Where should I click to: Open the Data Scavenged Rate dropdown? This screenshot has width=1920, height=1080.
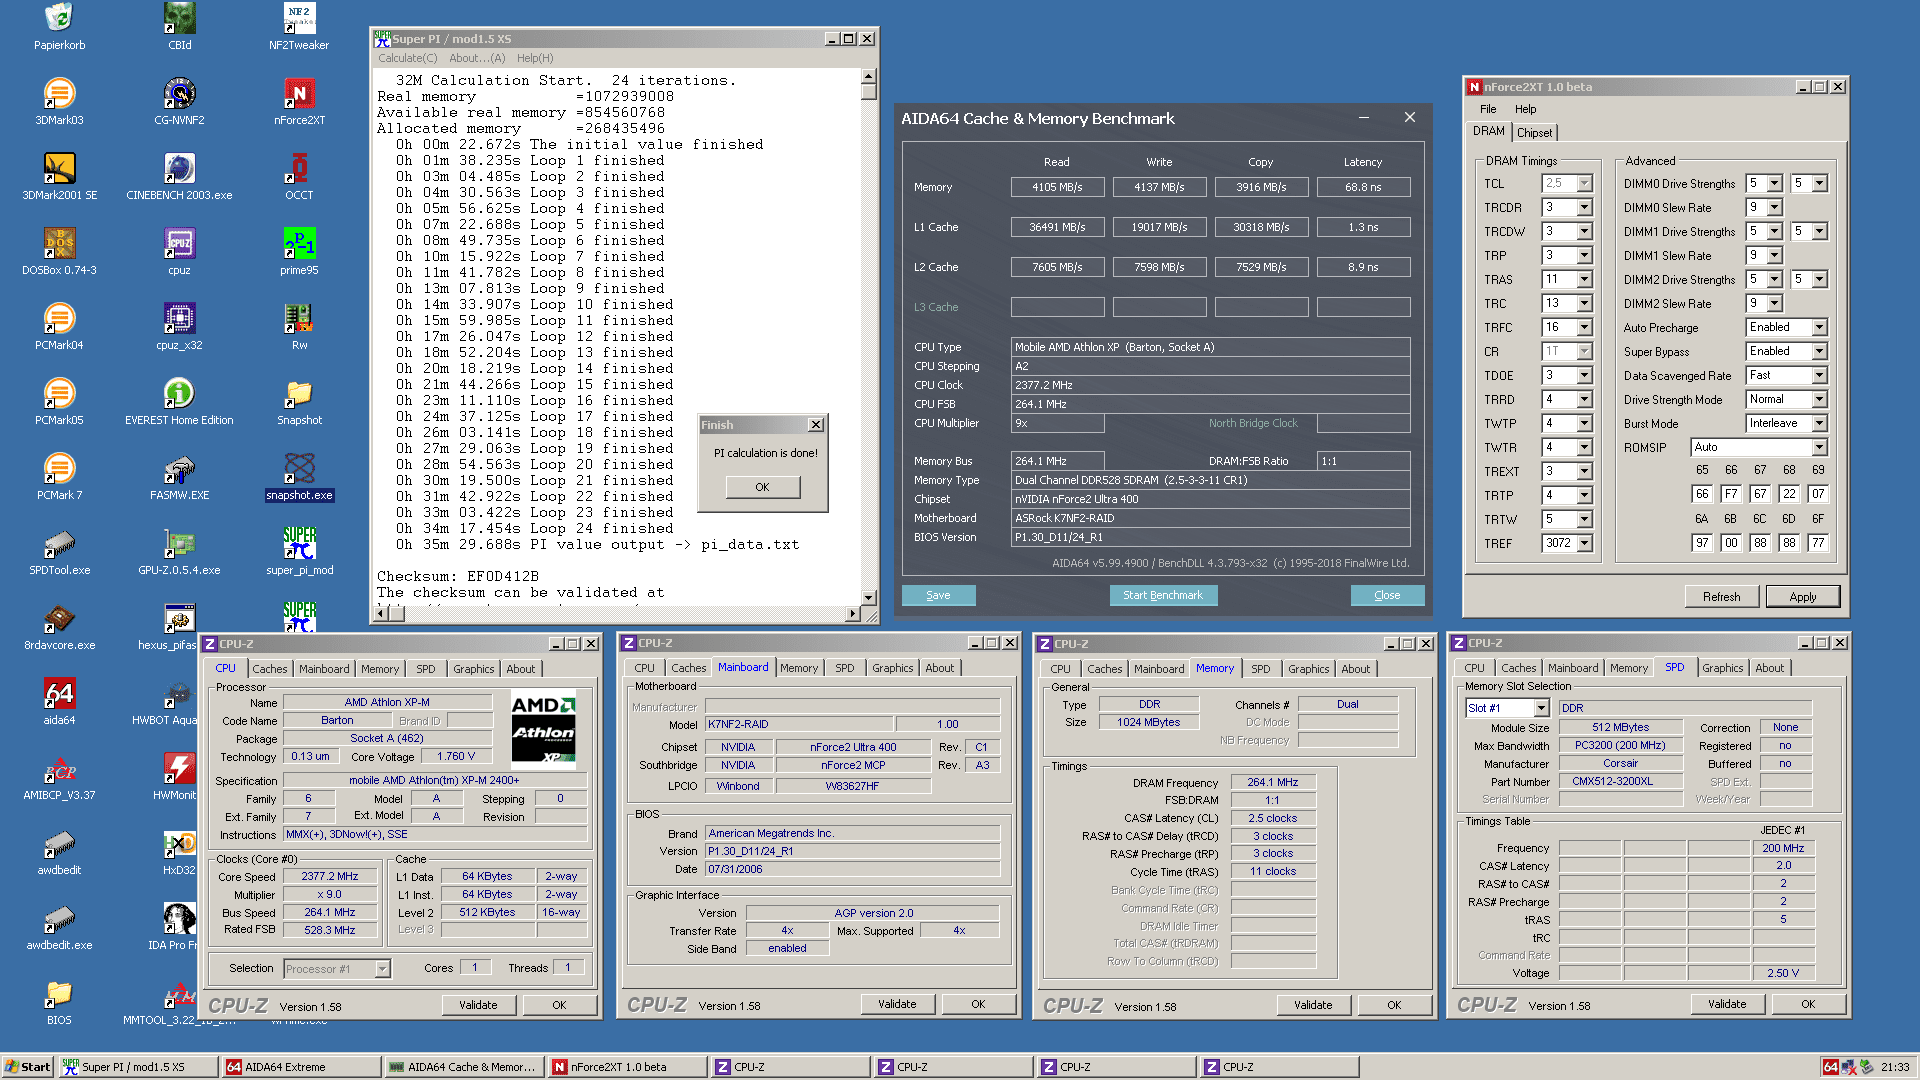(x=1819, y=376)
